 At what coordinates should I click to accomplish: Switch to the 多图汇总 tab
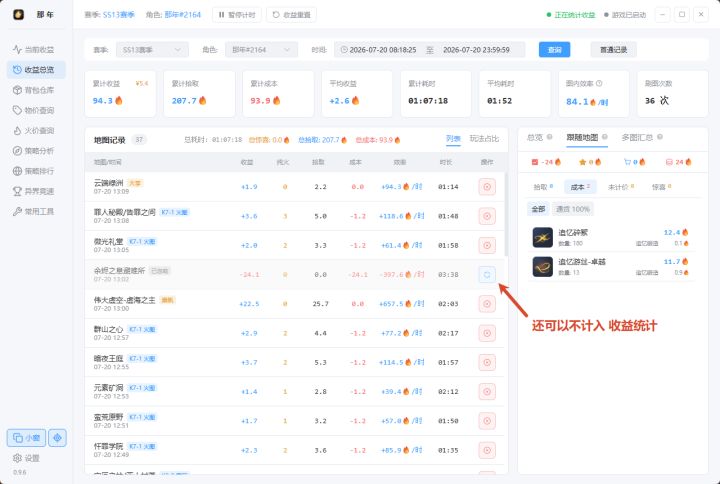tap(641, 137)
